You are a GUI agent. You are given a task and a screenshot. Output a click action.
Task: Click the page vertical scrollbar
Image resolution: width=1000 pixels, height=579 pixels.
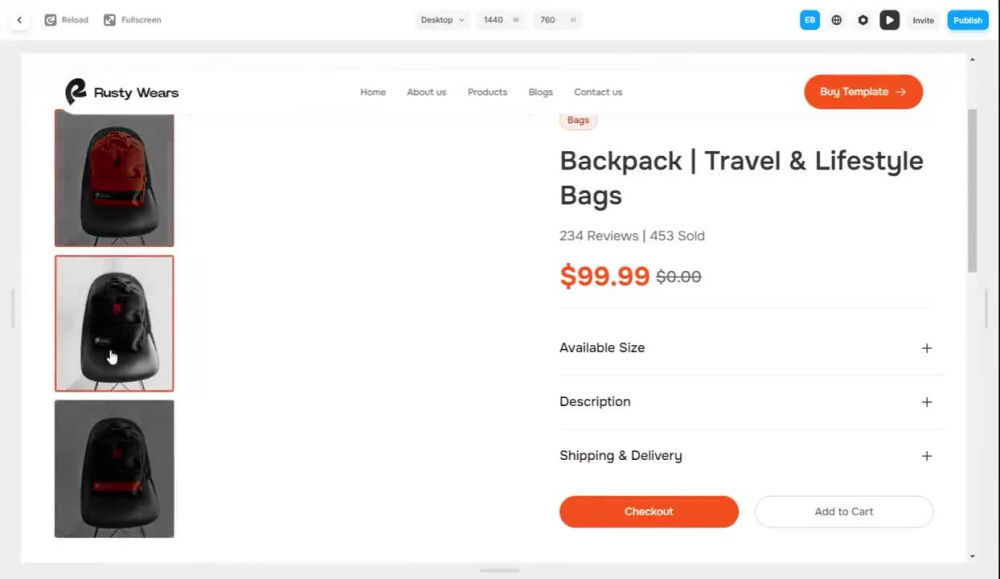tap(972, 191)
